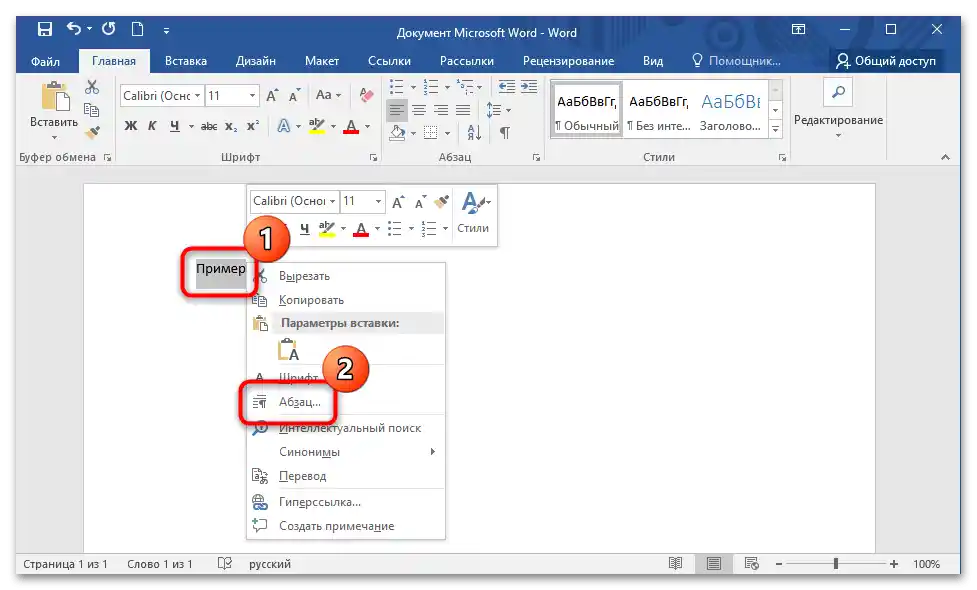Switch to the Рецензирование tab
The height and width of the screenshot is (590, 977).
[x=568, y=61]
